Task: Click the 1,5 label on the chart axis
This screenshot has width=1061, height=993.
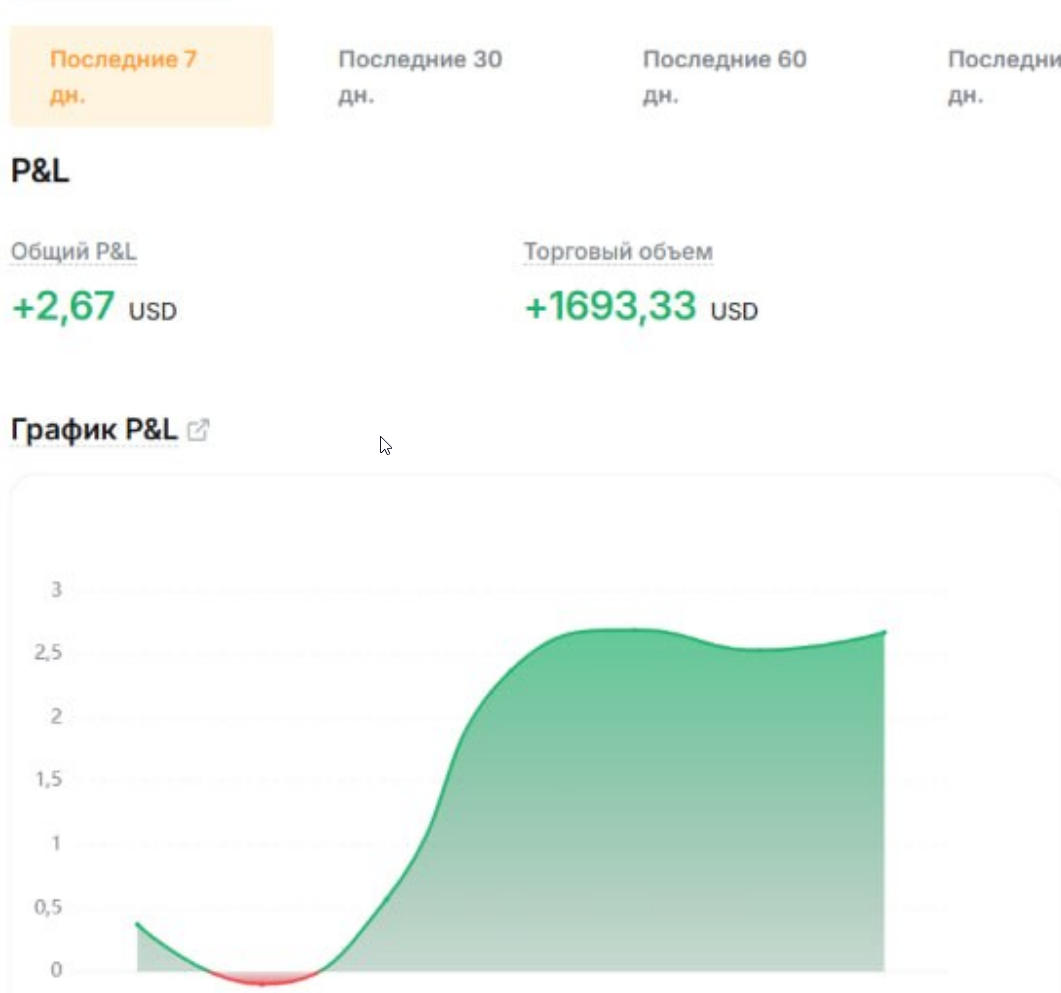Action: (x=48, y=779)
